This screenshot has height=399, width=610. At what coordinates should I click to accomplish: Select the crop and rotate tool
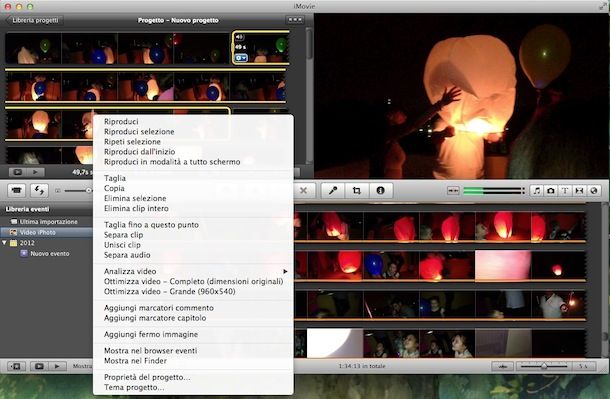[x=357, y=191]
